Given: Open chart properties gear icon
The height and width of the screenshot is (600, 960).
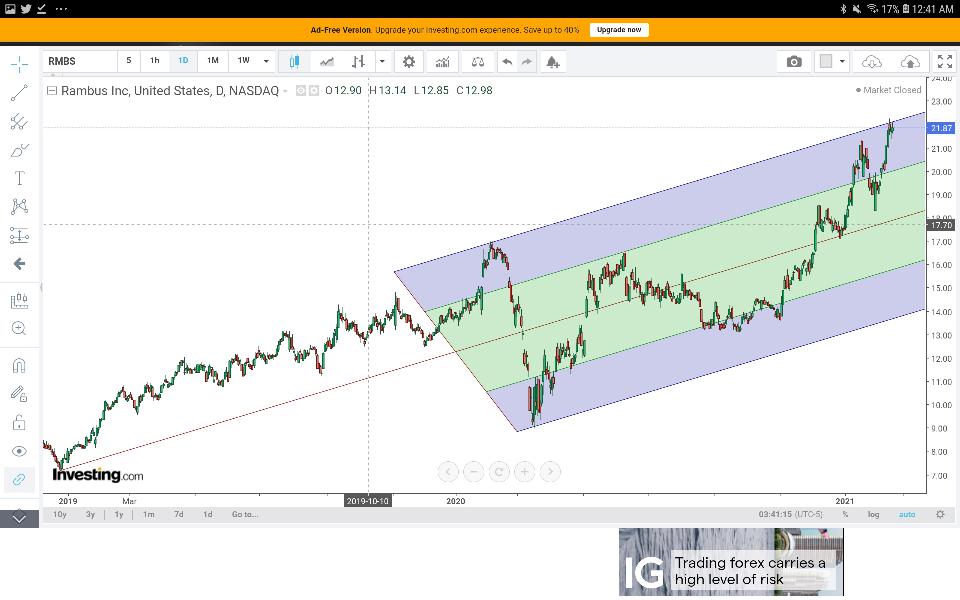Looking at the screenshot, I should click(x=408, y=62).
